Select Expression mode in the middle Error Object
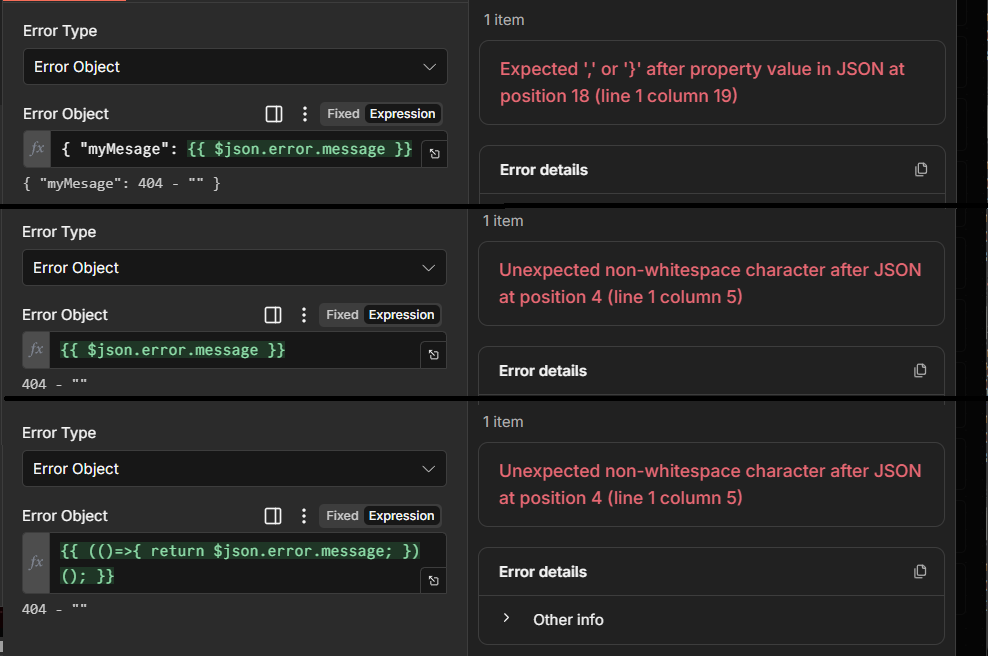992x656 pixels. point(401,315)
